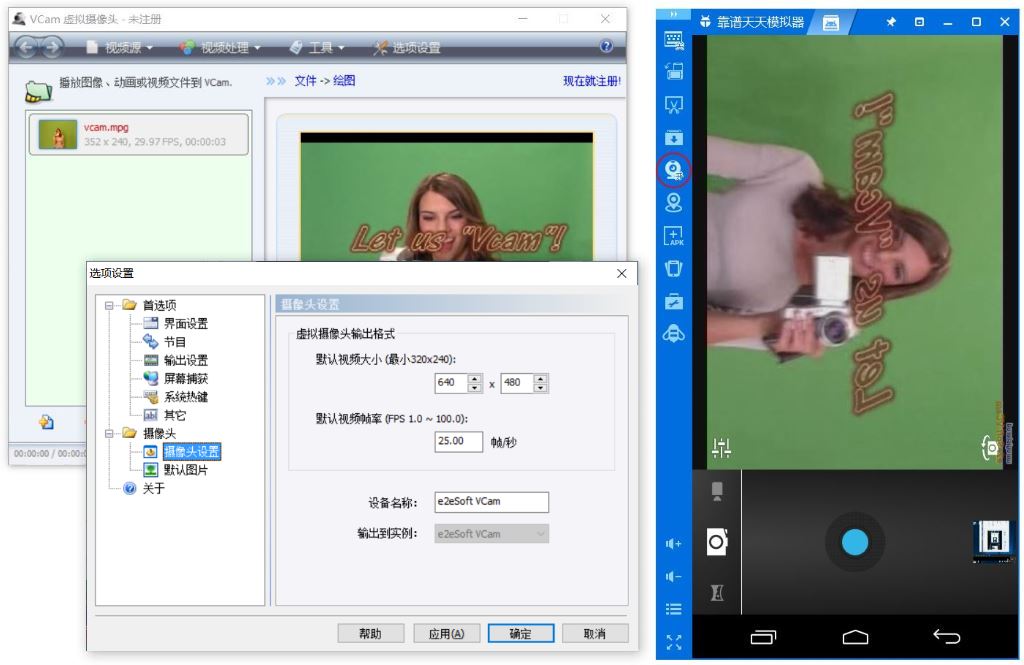Click the help question mark icon in VCam
1024x665 pixels.
pyautogui.click(x=606, y=47)
